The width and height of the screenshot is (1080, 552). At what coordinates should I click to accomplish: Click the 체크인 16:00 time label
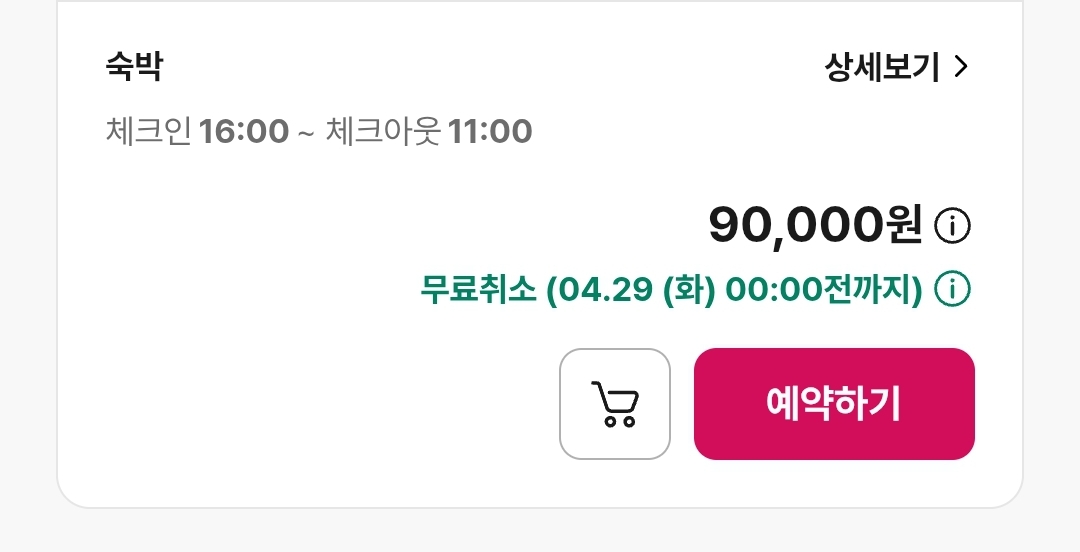tap(197, 131)
